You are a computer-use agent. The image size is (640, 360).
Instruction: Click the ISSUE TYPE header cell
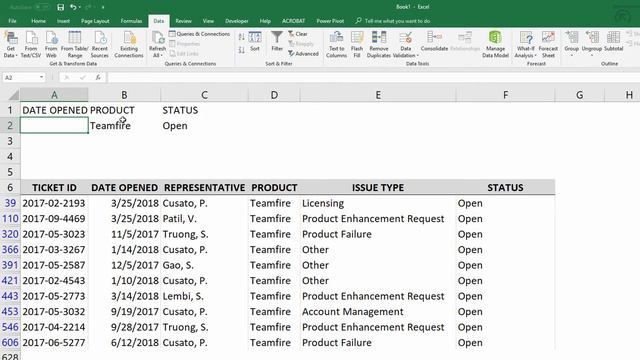pyautogui.click(x=378, y=187)
